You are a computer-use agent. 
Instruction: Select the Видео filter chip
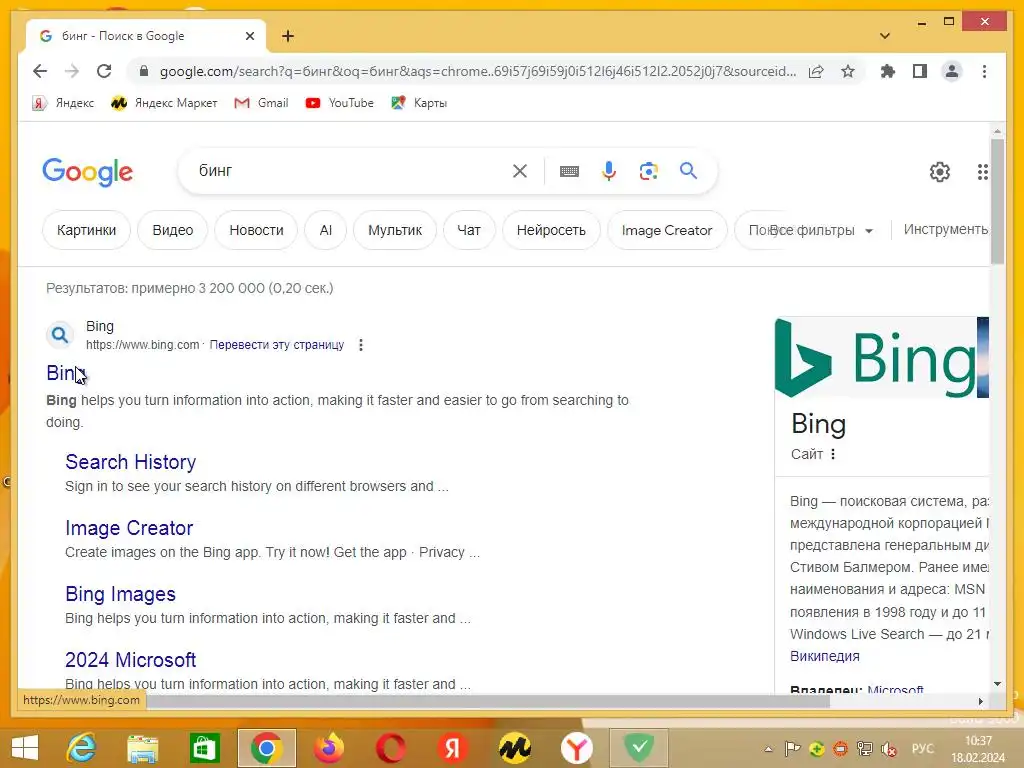172,230
